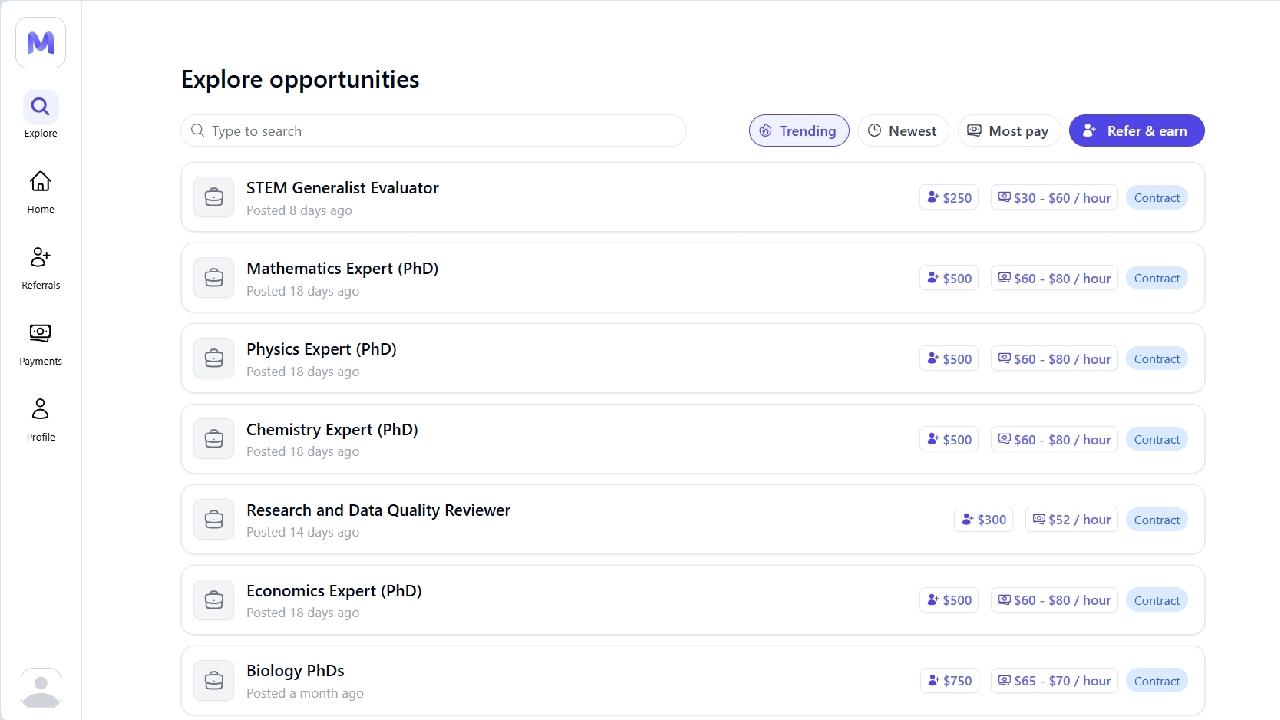Click the user avatar at the bottom left
Viewport: 1280px width, 720px height.
[41, 689]
